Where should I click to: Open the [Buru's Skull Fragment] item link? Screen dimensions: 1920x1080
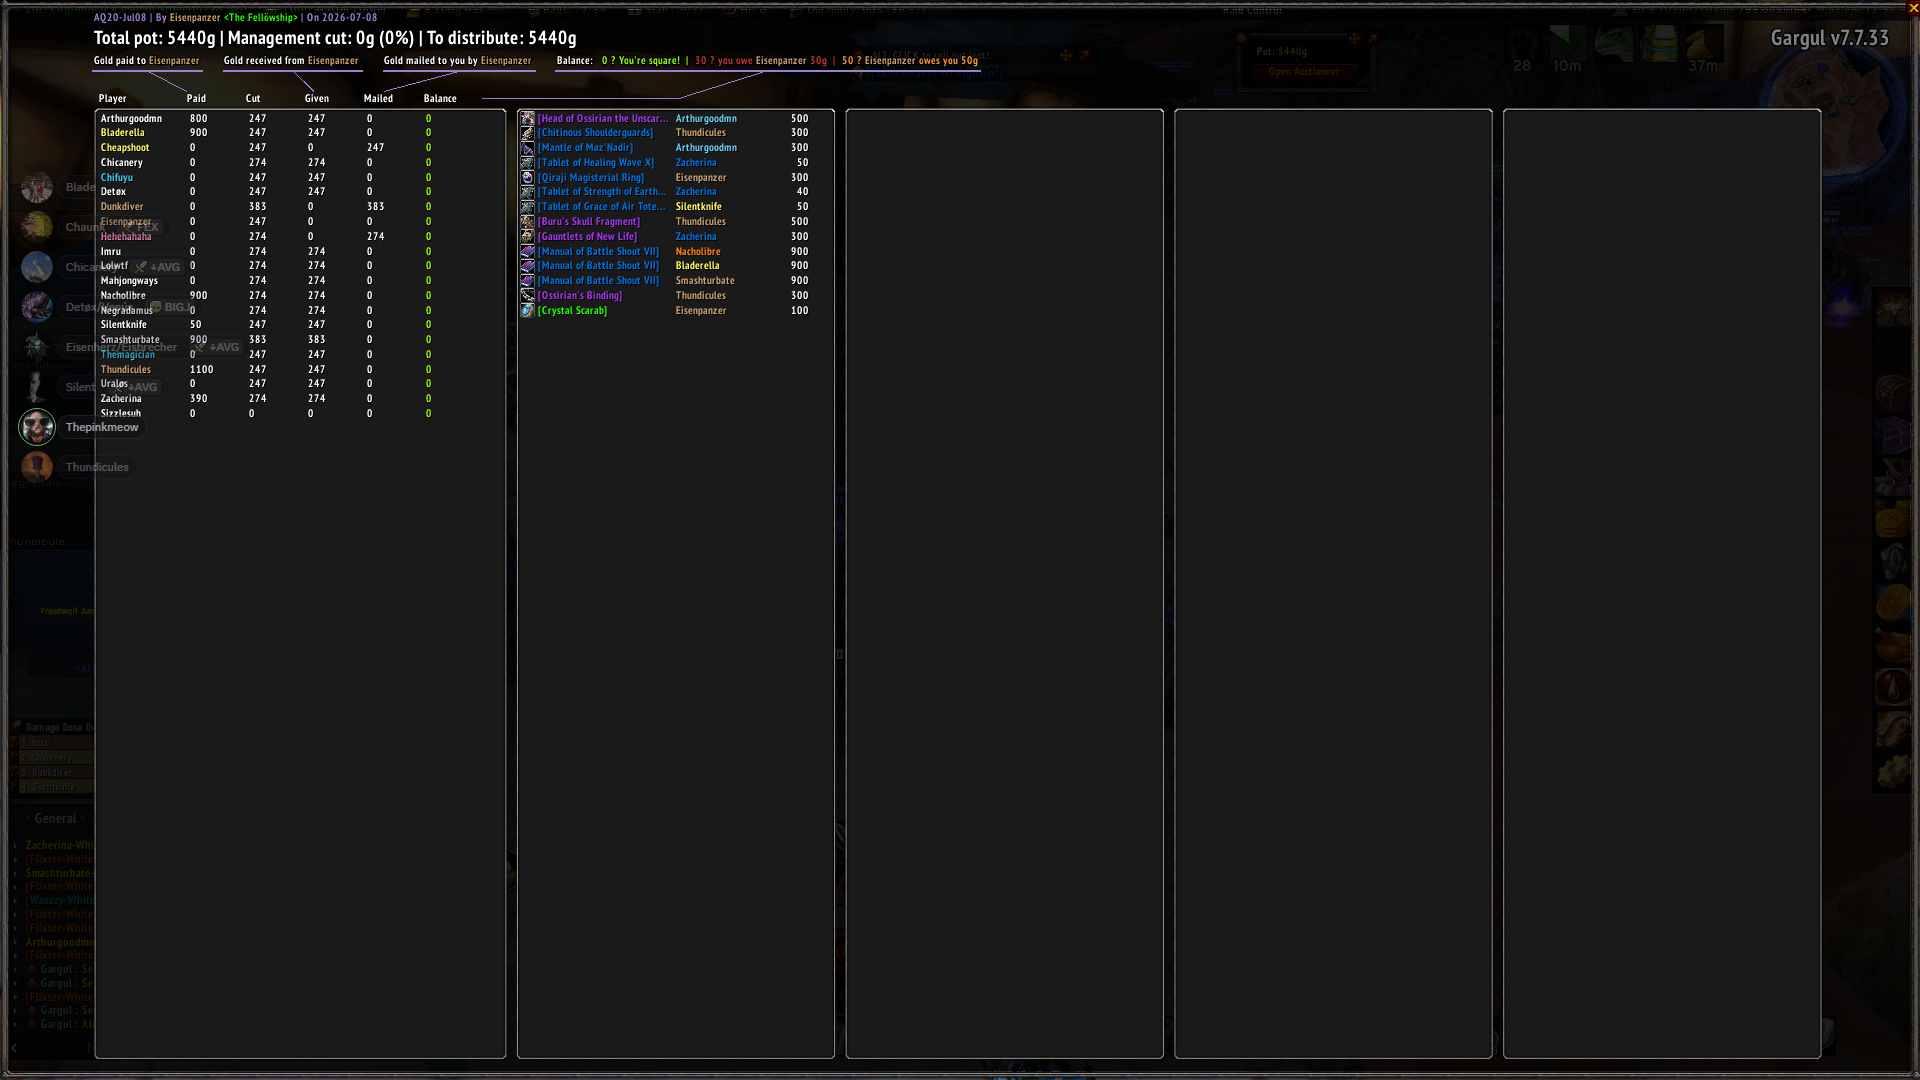pyautogui.click(x=589, y=222)
